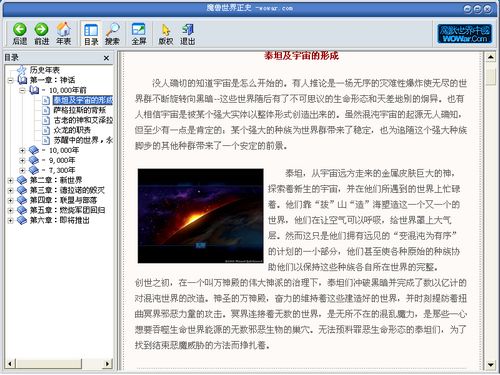Open the 搜索 magnifier search icon
The width and height of the screenshot is (500, 375).
coord(112,29)
